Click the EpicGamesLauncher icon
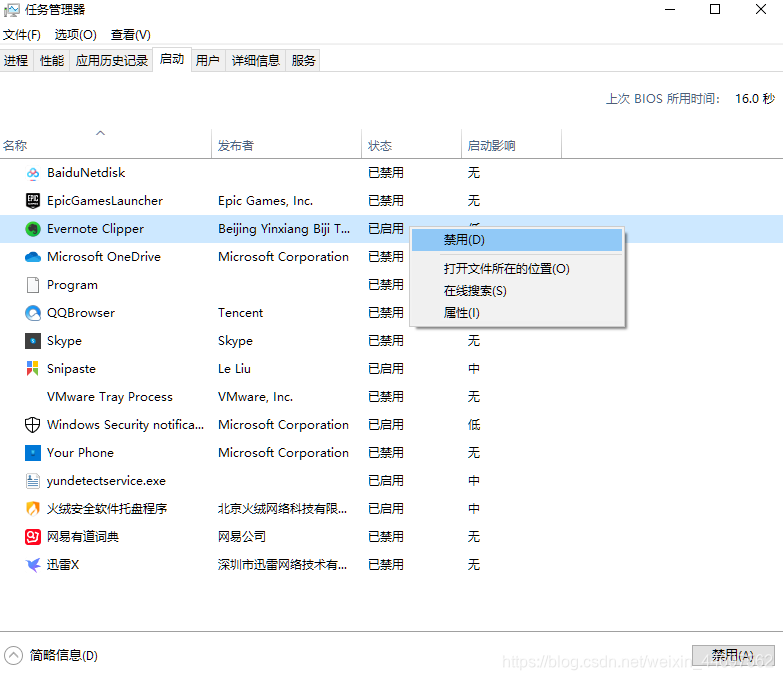 [x=32, y=201]
